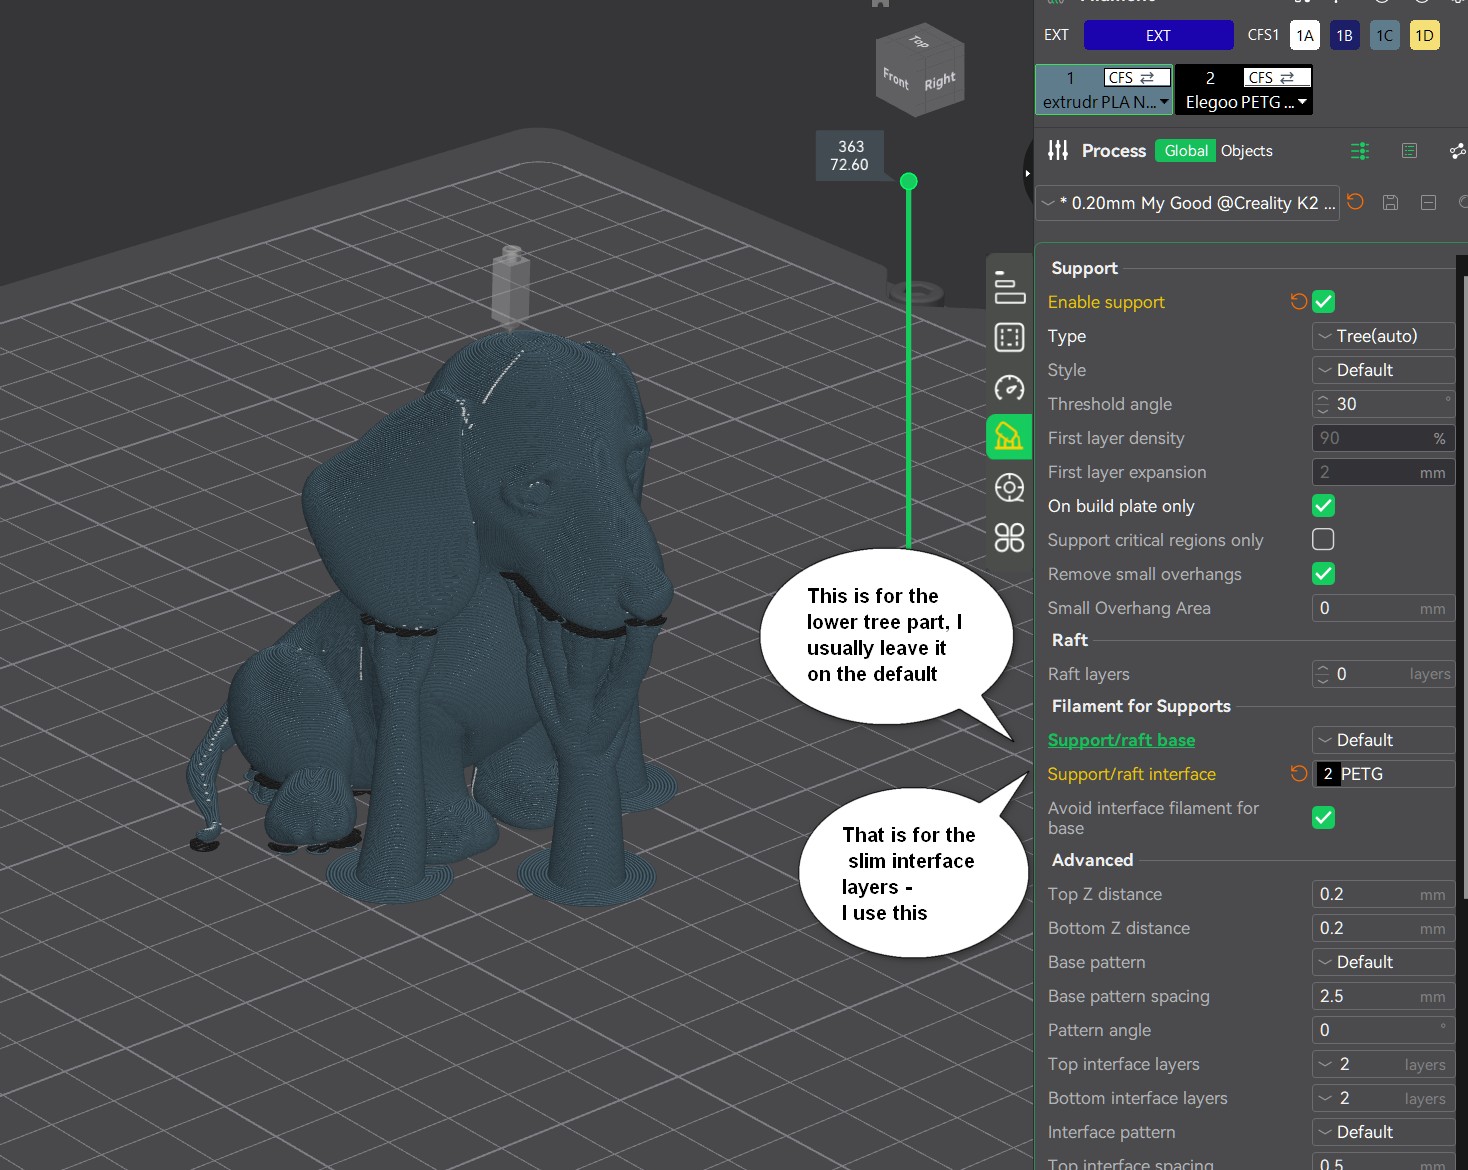1468x1170 pixels.
Task: Open the Quality settings tab icon
Action: coord(1009,287)
